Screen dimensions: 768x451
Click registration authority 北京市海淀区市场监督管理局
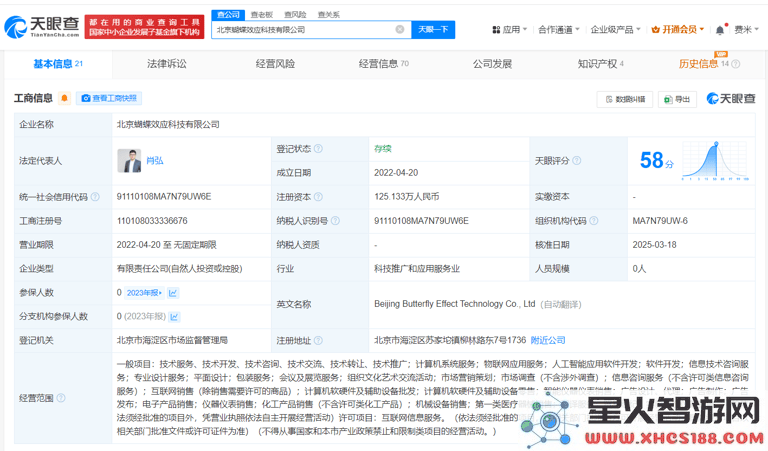[x=172, y=340]
